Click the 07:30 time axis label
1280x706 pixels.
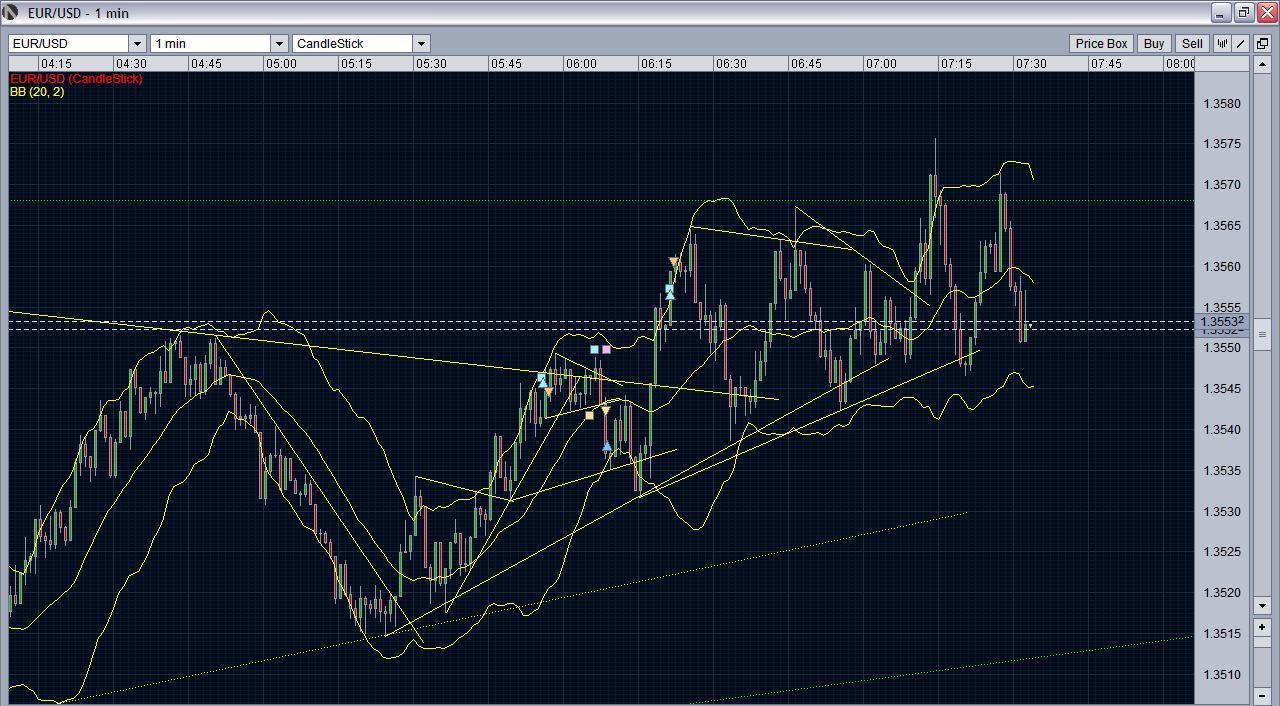[1031, 64]
